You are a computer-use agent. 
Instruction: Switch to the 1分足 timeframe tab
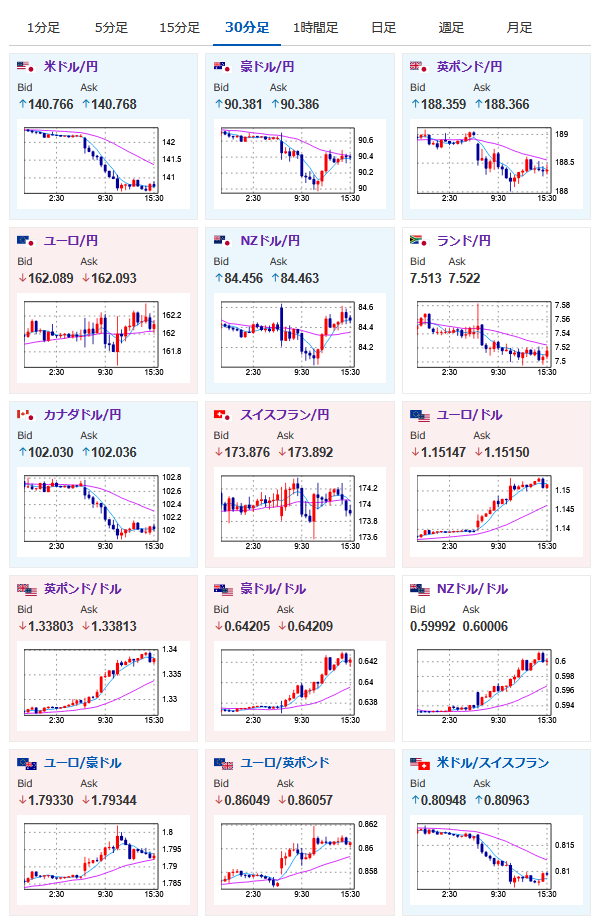click(43, 28)
